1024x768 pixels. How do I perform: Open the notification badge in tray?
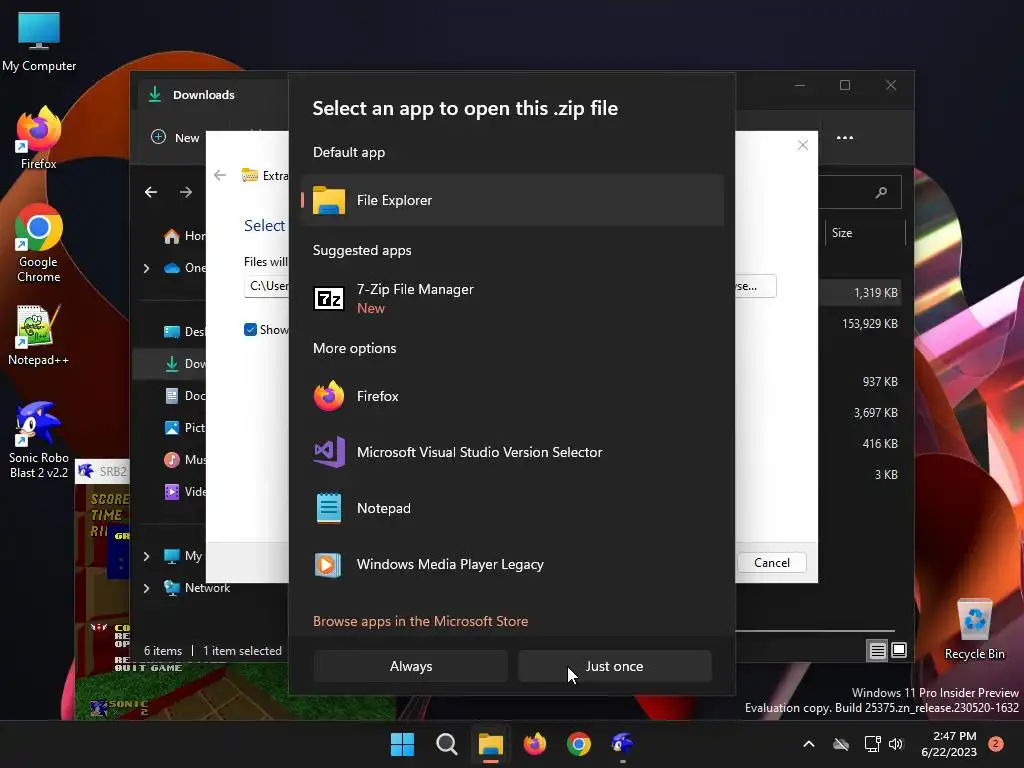tap(996, 744)
